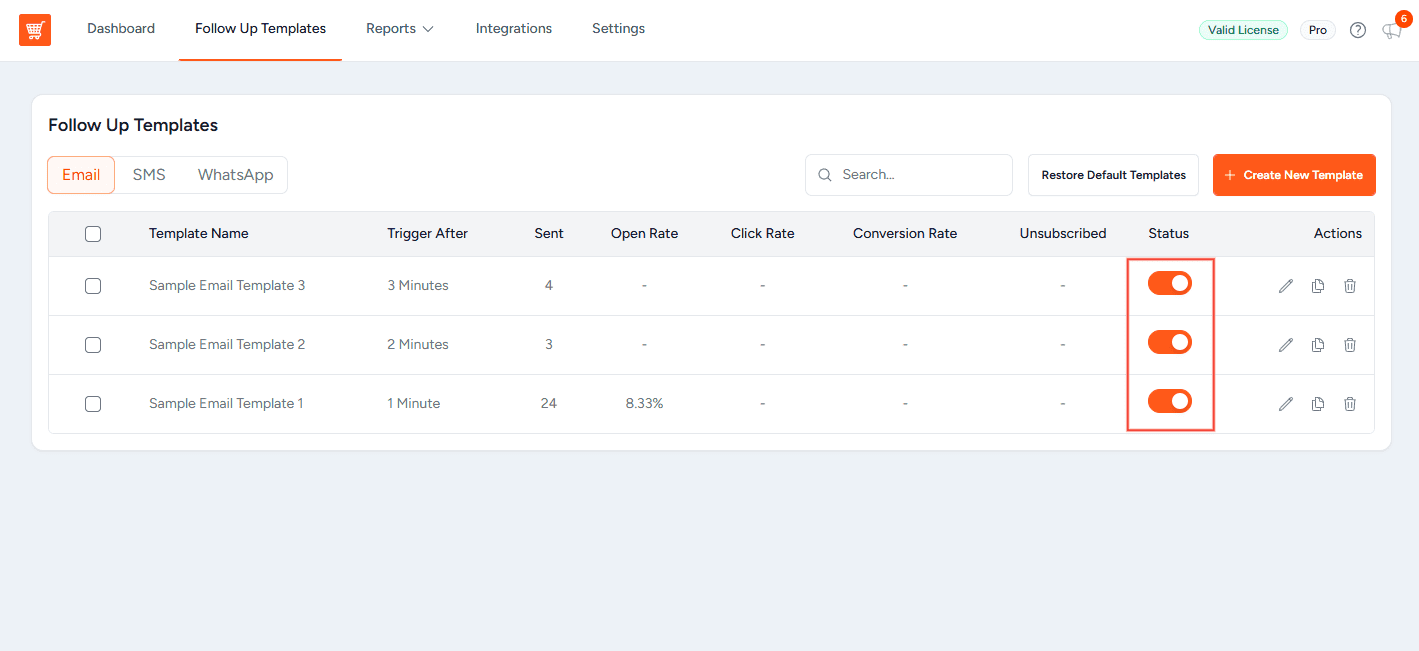Click the Status column header
Viewport: 1419px width, 651px height.
pyautogui.click(x=1169, y=234)
